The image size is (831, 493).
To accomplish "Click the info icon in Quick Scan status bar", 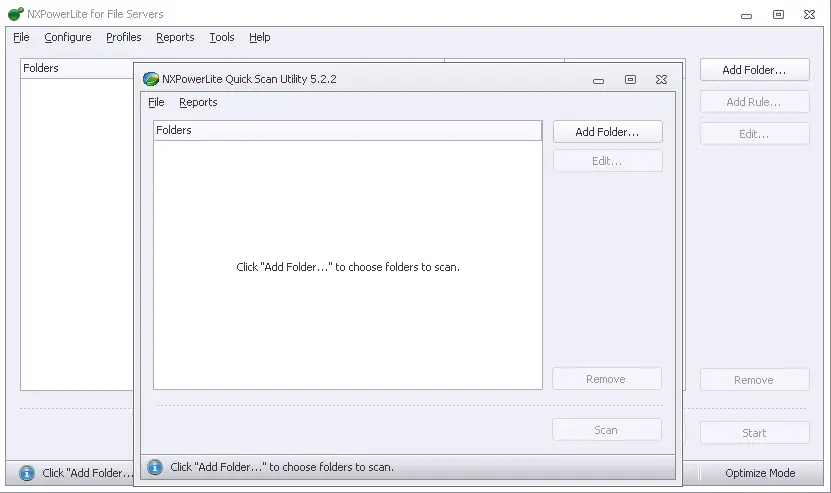I will coord(155,467).
